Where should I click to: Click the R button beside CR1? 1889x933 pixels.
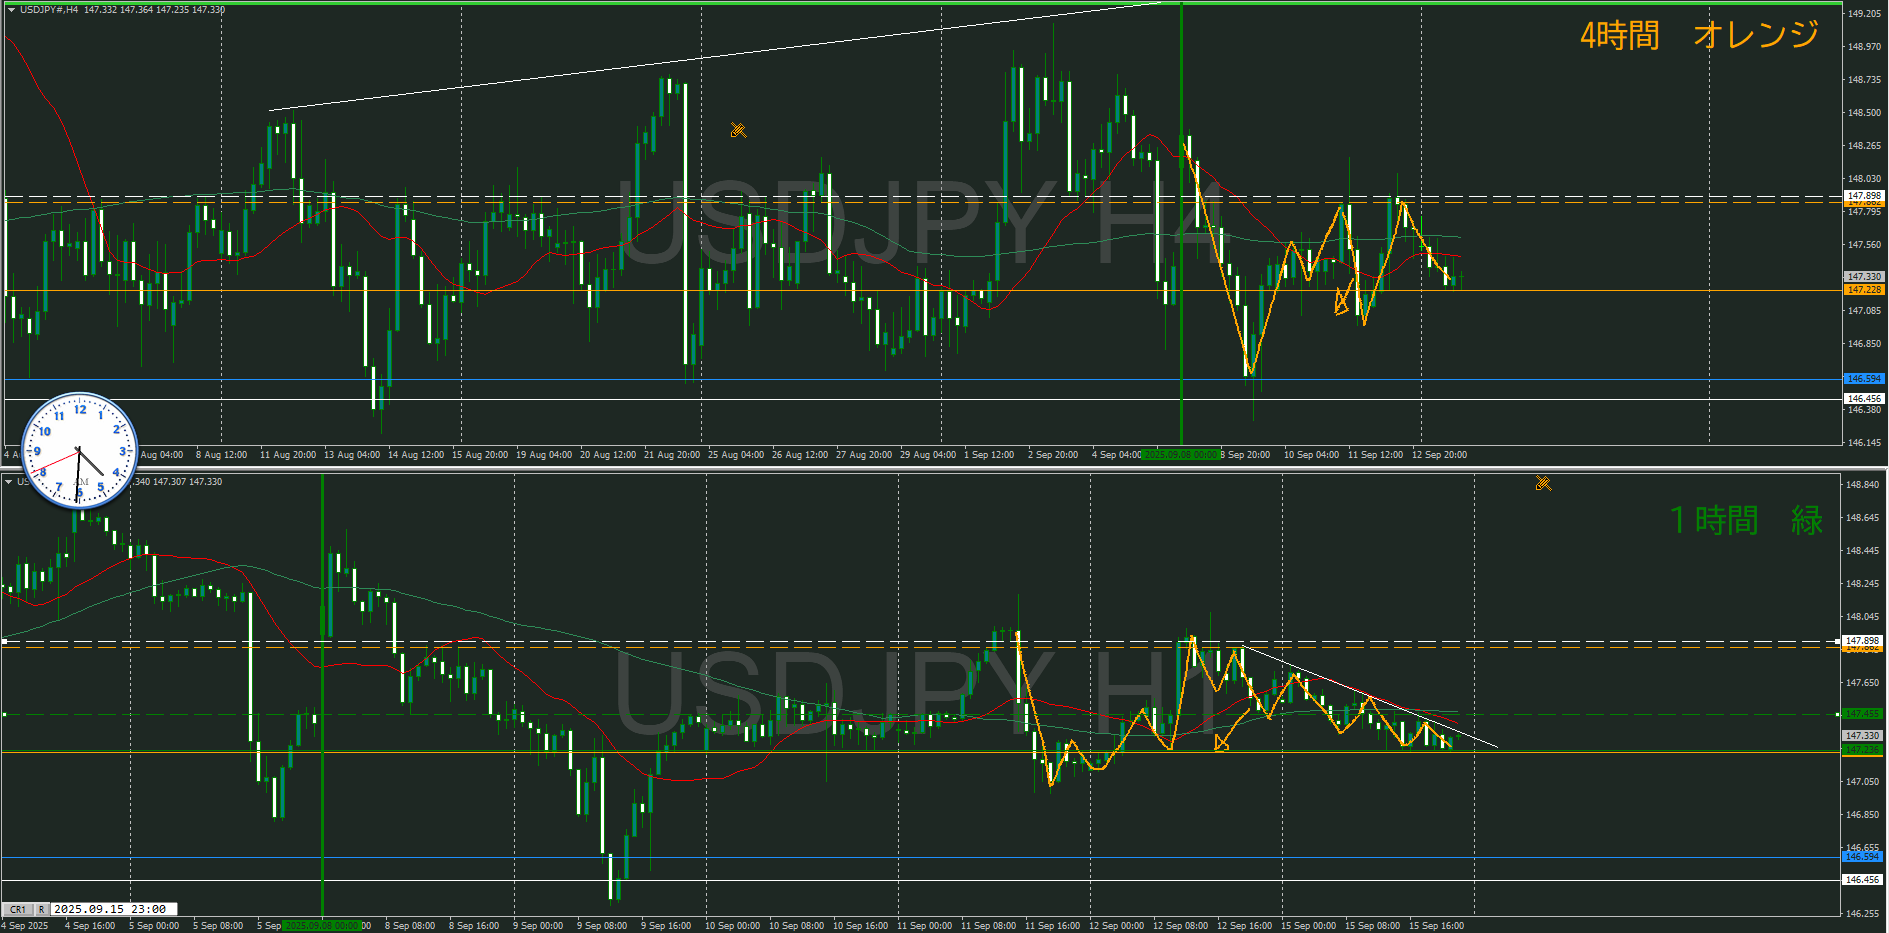point(42,910)
